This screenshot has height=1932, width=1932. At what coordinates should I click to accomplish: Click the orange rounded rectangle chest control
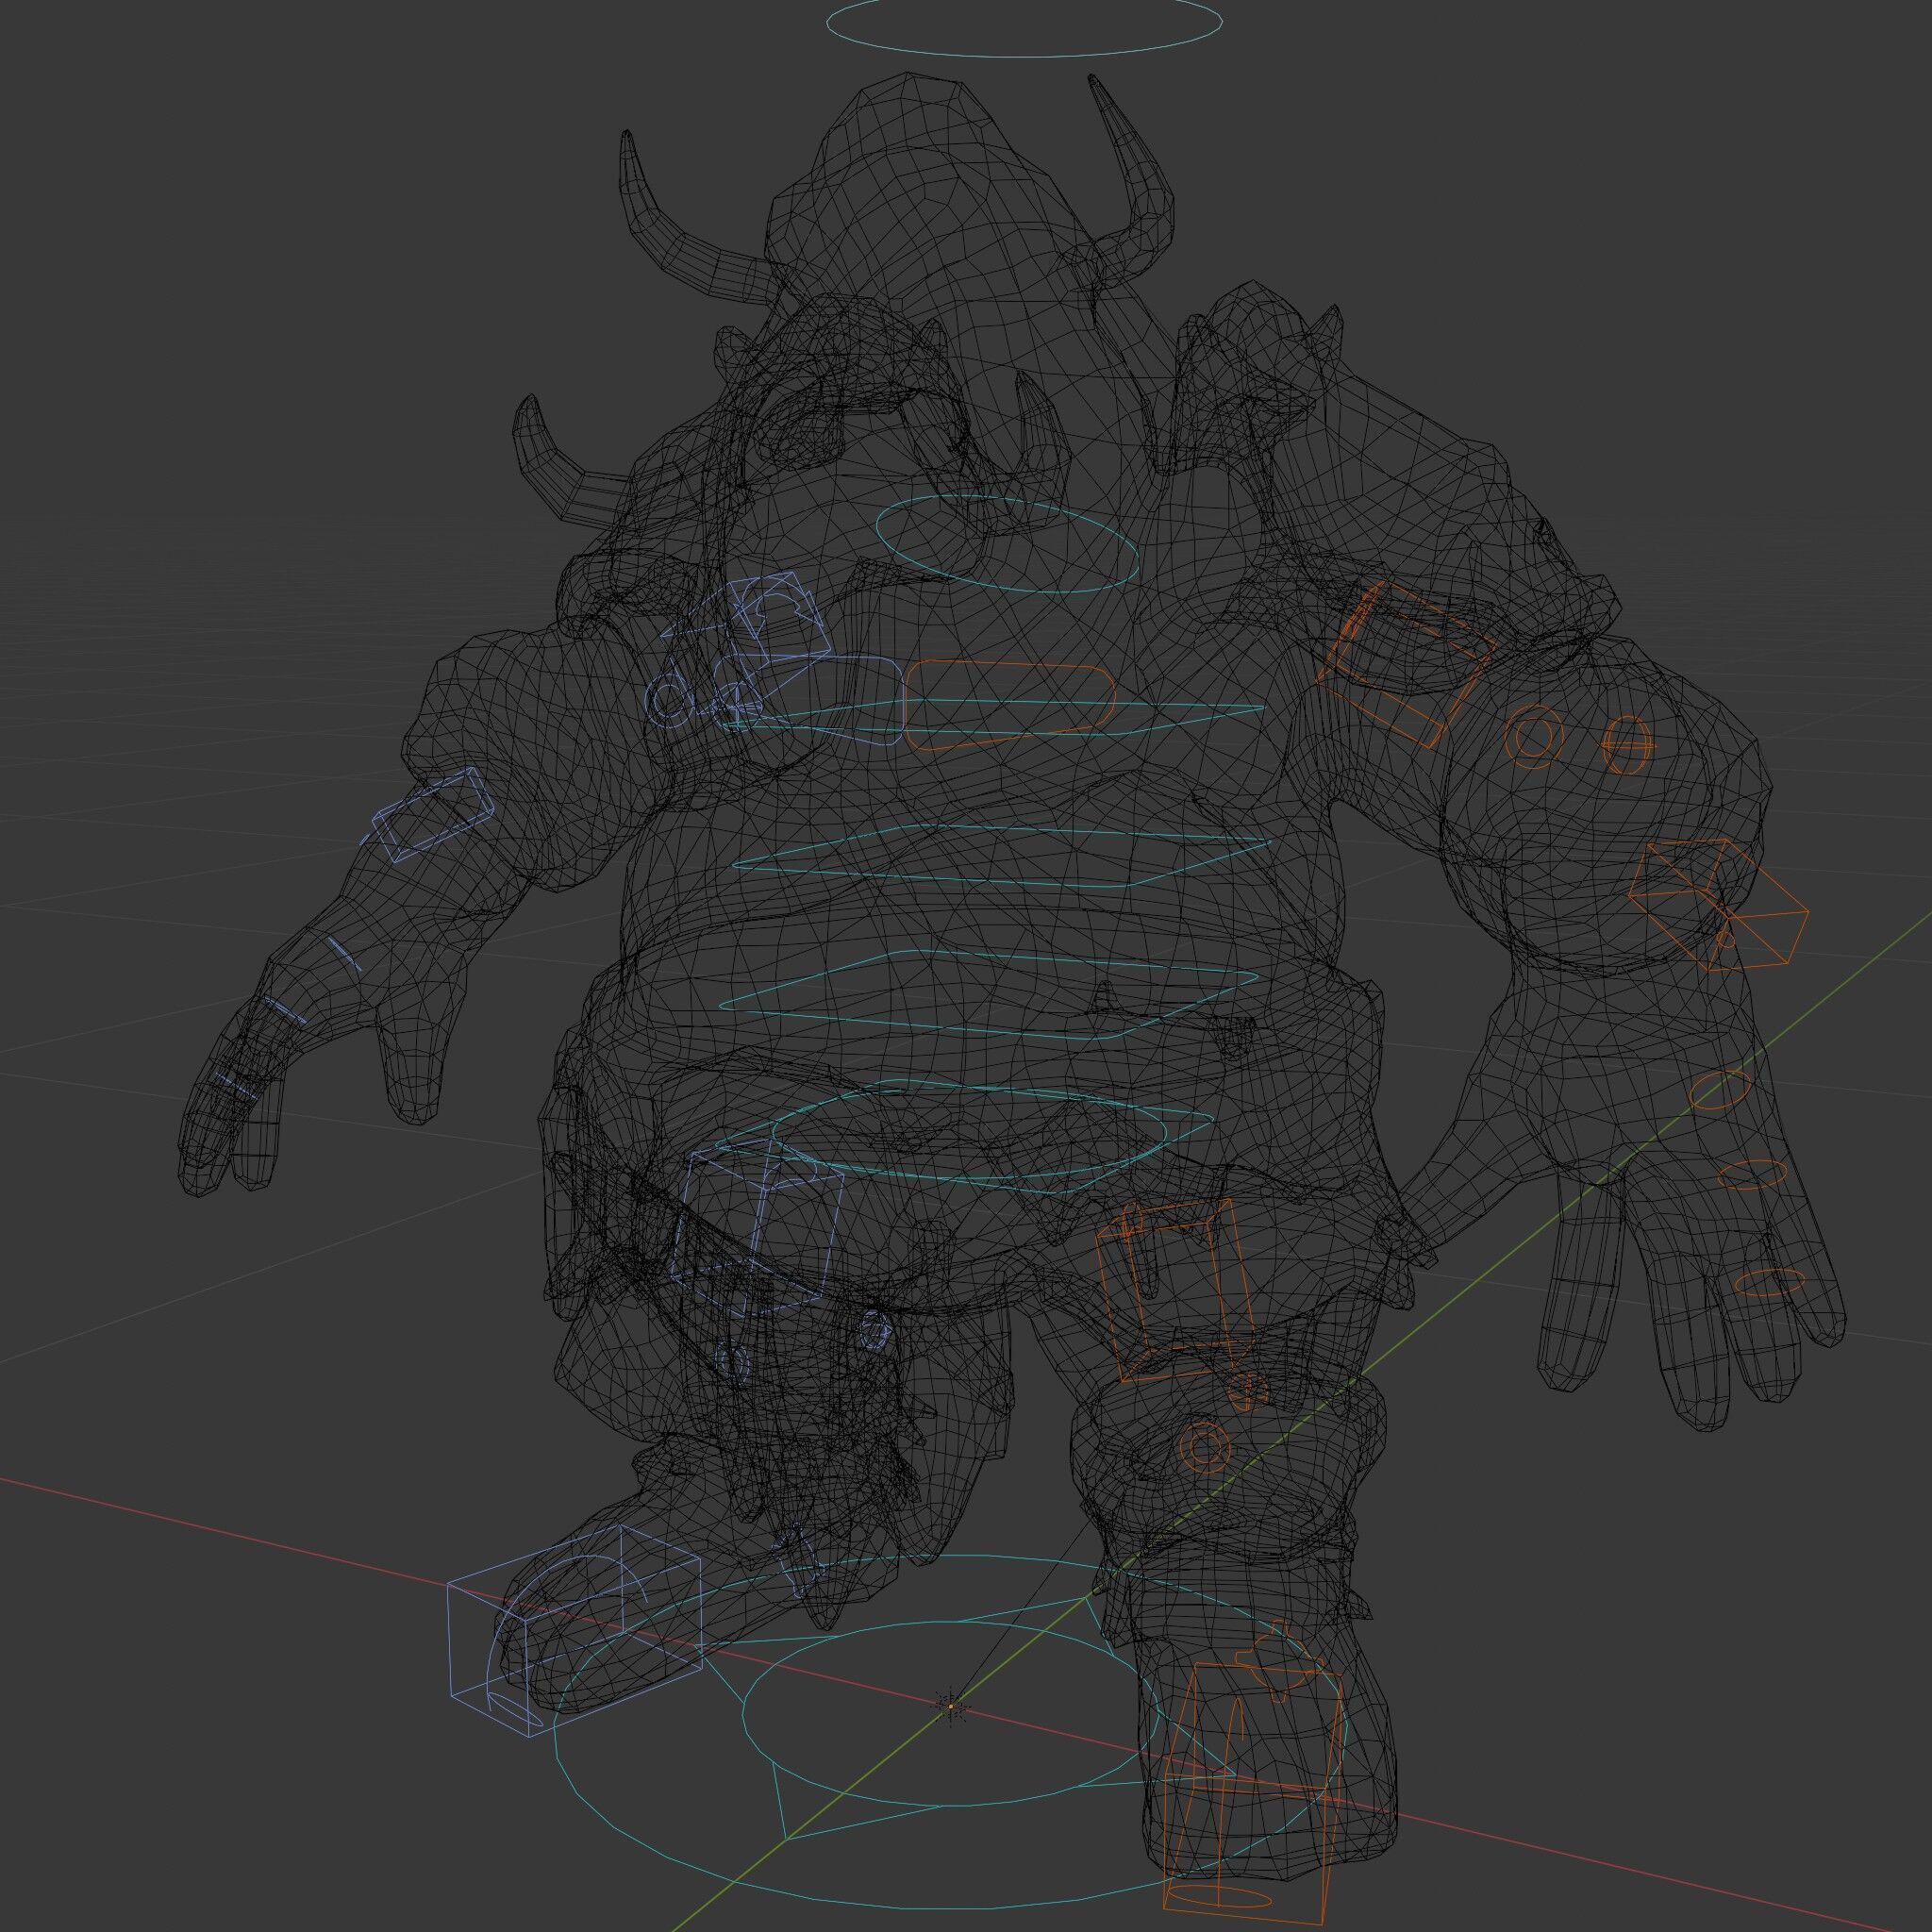[x=1010, y=707]
